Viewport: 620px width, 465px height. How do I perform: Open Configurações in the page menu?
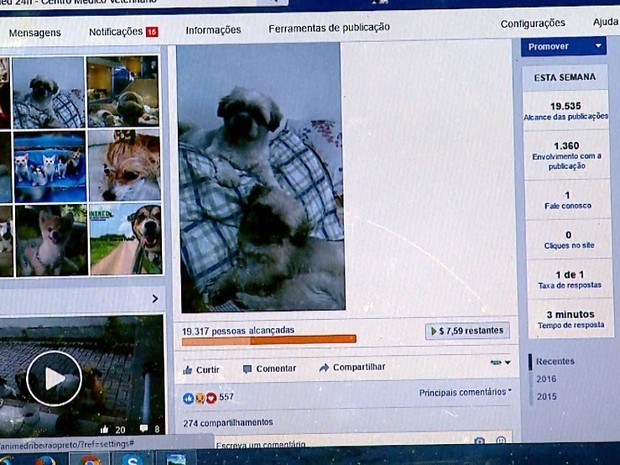(x=532, y=23)
